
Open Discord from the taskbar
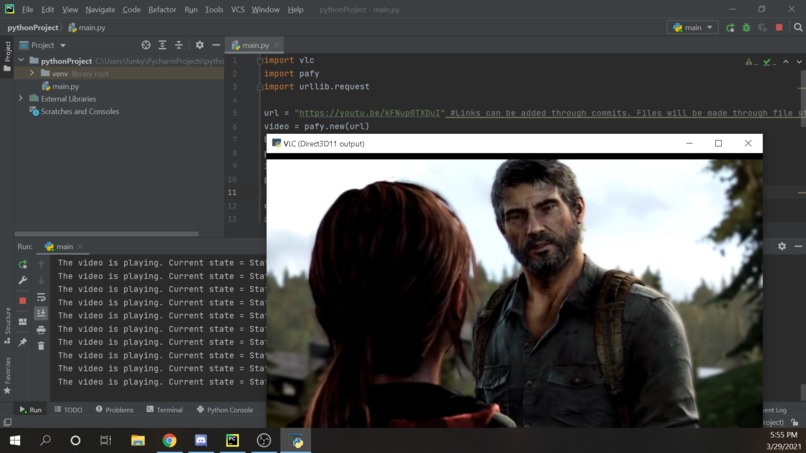coord(201,441)
